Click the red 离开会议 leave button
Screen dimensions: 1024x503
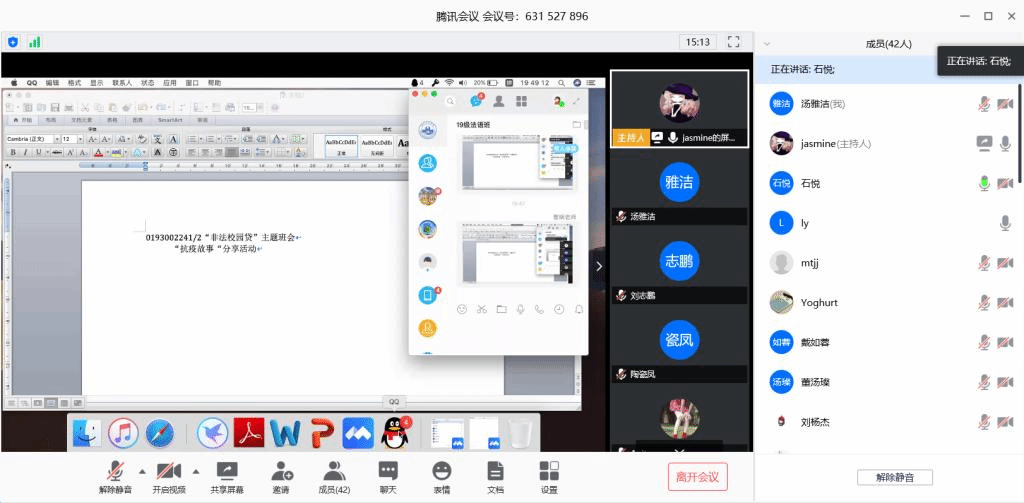pyautogui.click(x=697, y=477)
